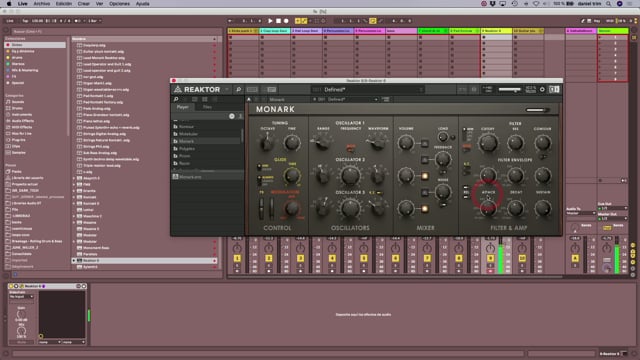Toggle Reaktor audio engine power button
Screen dimensions: 640x360
[x=542, y=89]
